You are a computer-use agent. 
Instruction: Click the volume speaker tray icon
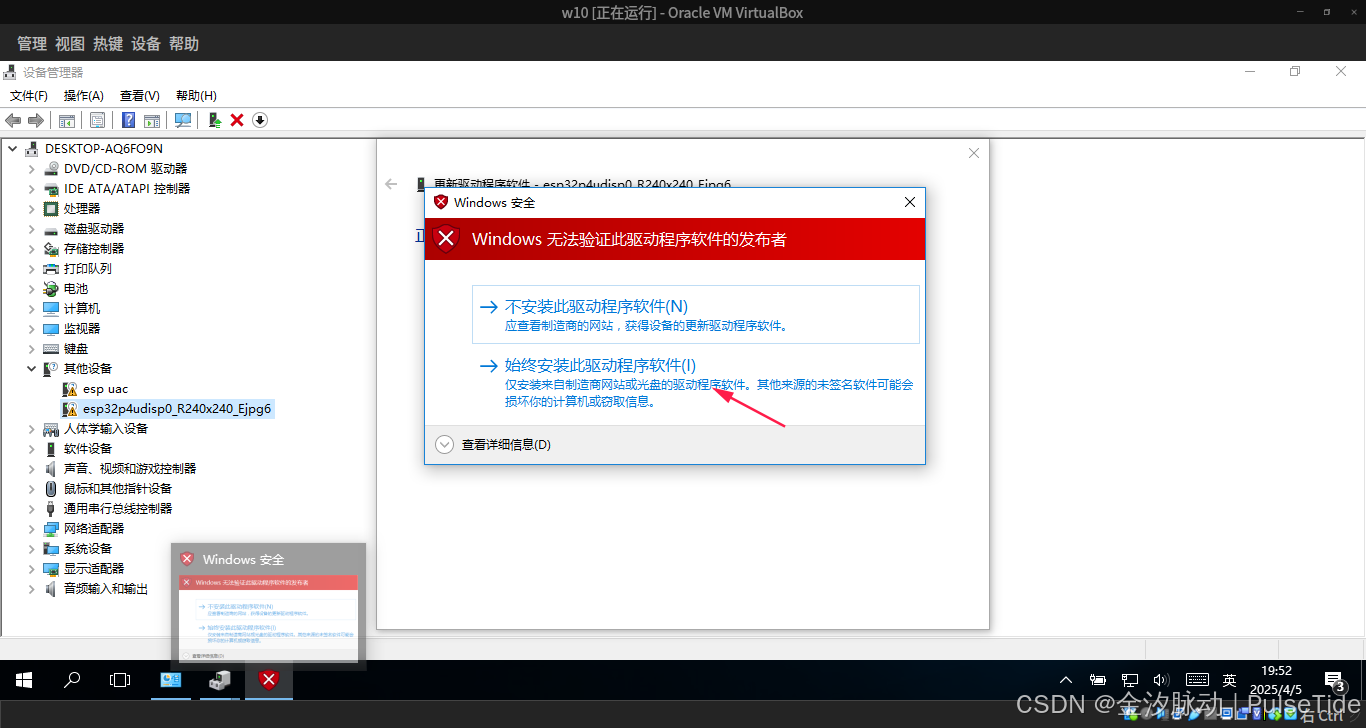coord(1161,680)
